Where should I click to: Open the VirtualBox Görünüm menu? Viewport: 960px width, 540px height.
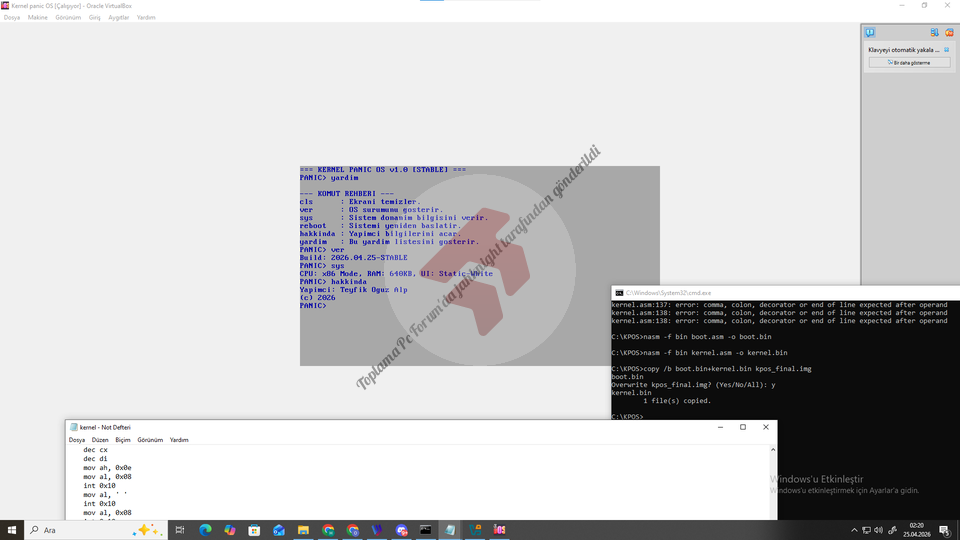68,17
